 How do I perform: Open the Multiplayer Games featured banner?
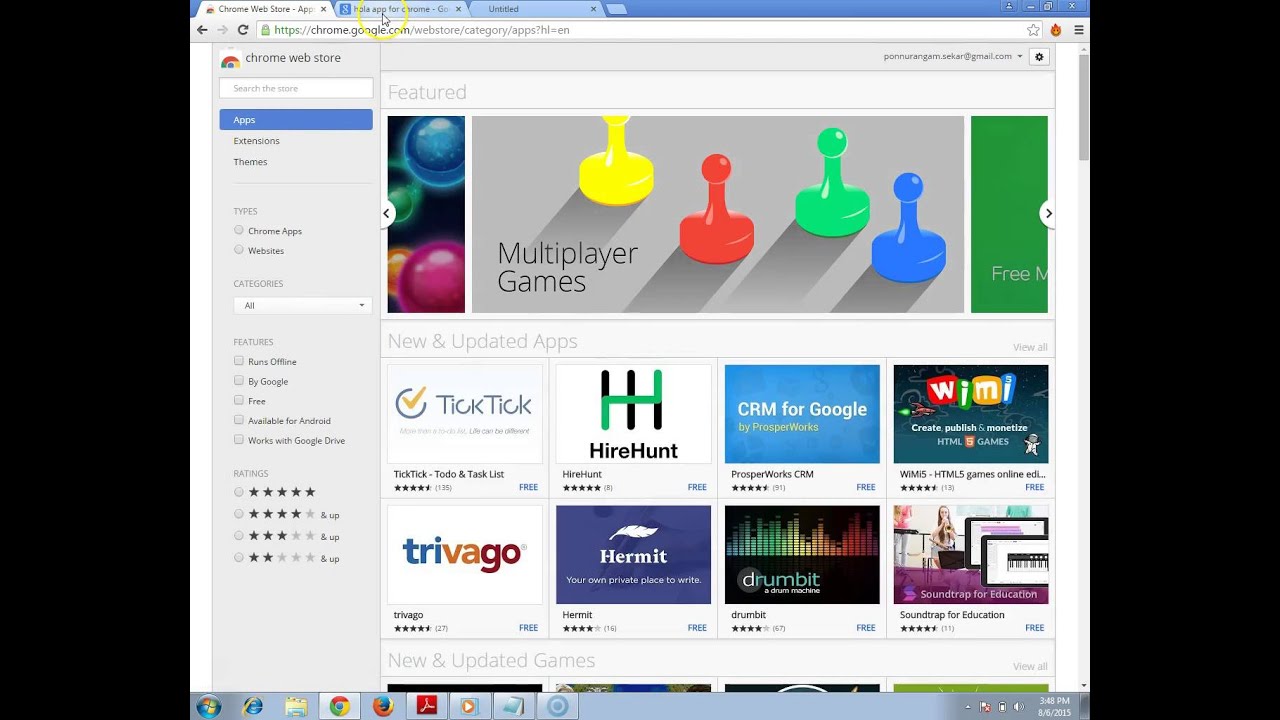[718, 214]
